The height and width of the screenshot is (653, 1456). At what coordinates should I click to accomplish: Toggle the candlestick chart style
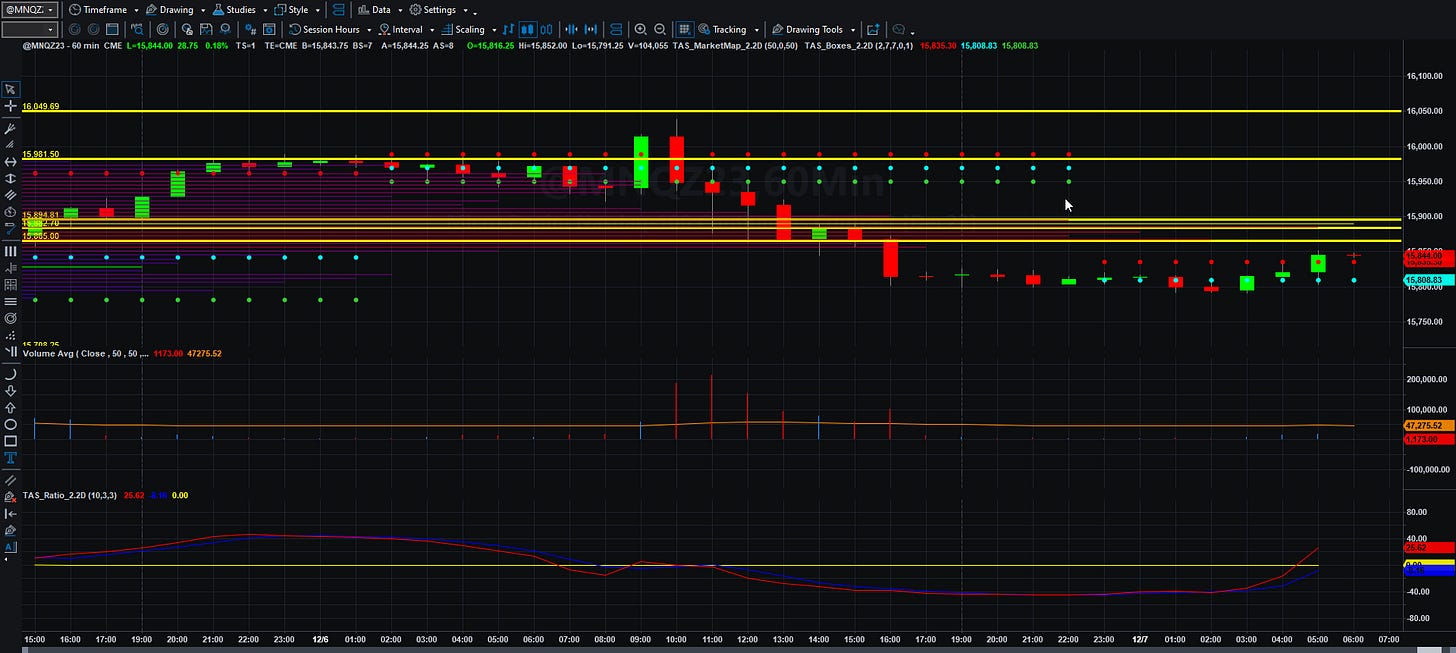tap(528, 29)
